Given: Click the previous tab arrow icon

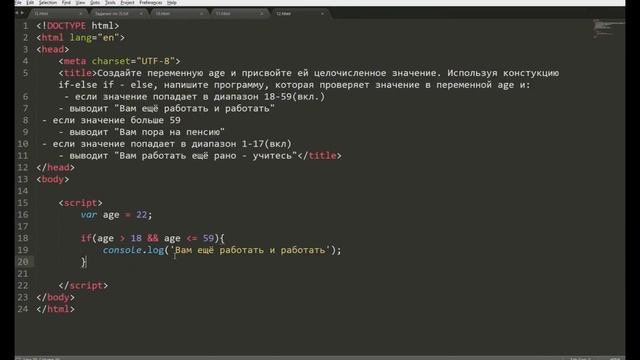Looking at the screenshot, I should tap(17, 13).
